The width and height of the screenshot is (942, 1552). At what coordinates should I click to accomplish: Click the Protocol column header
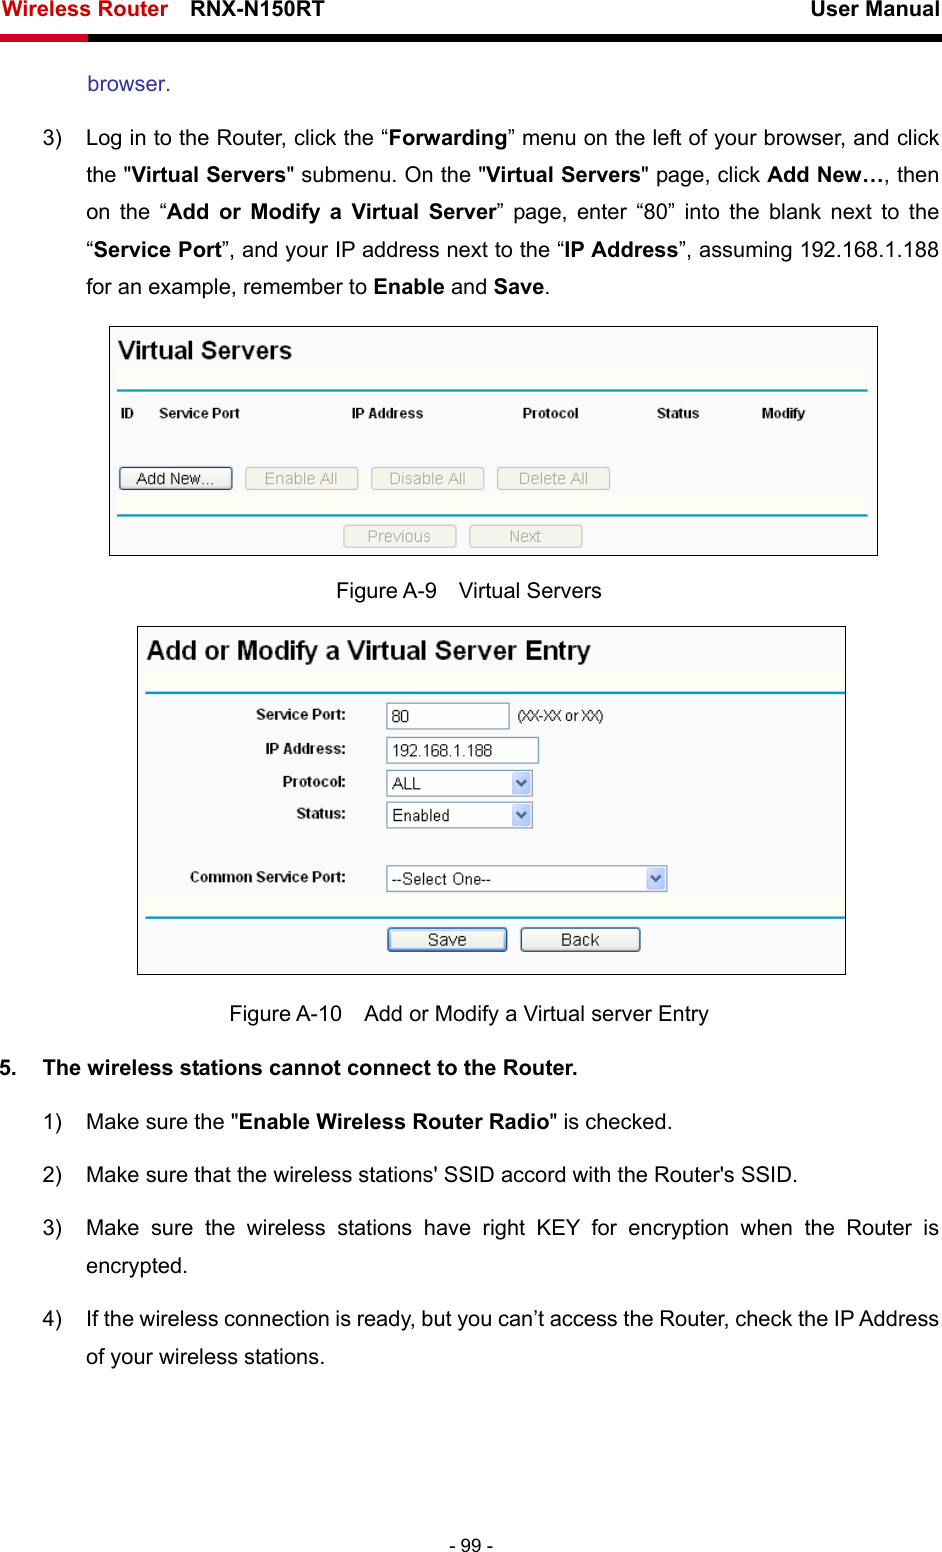[x=550, y=413]
